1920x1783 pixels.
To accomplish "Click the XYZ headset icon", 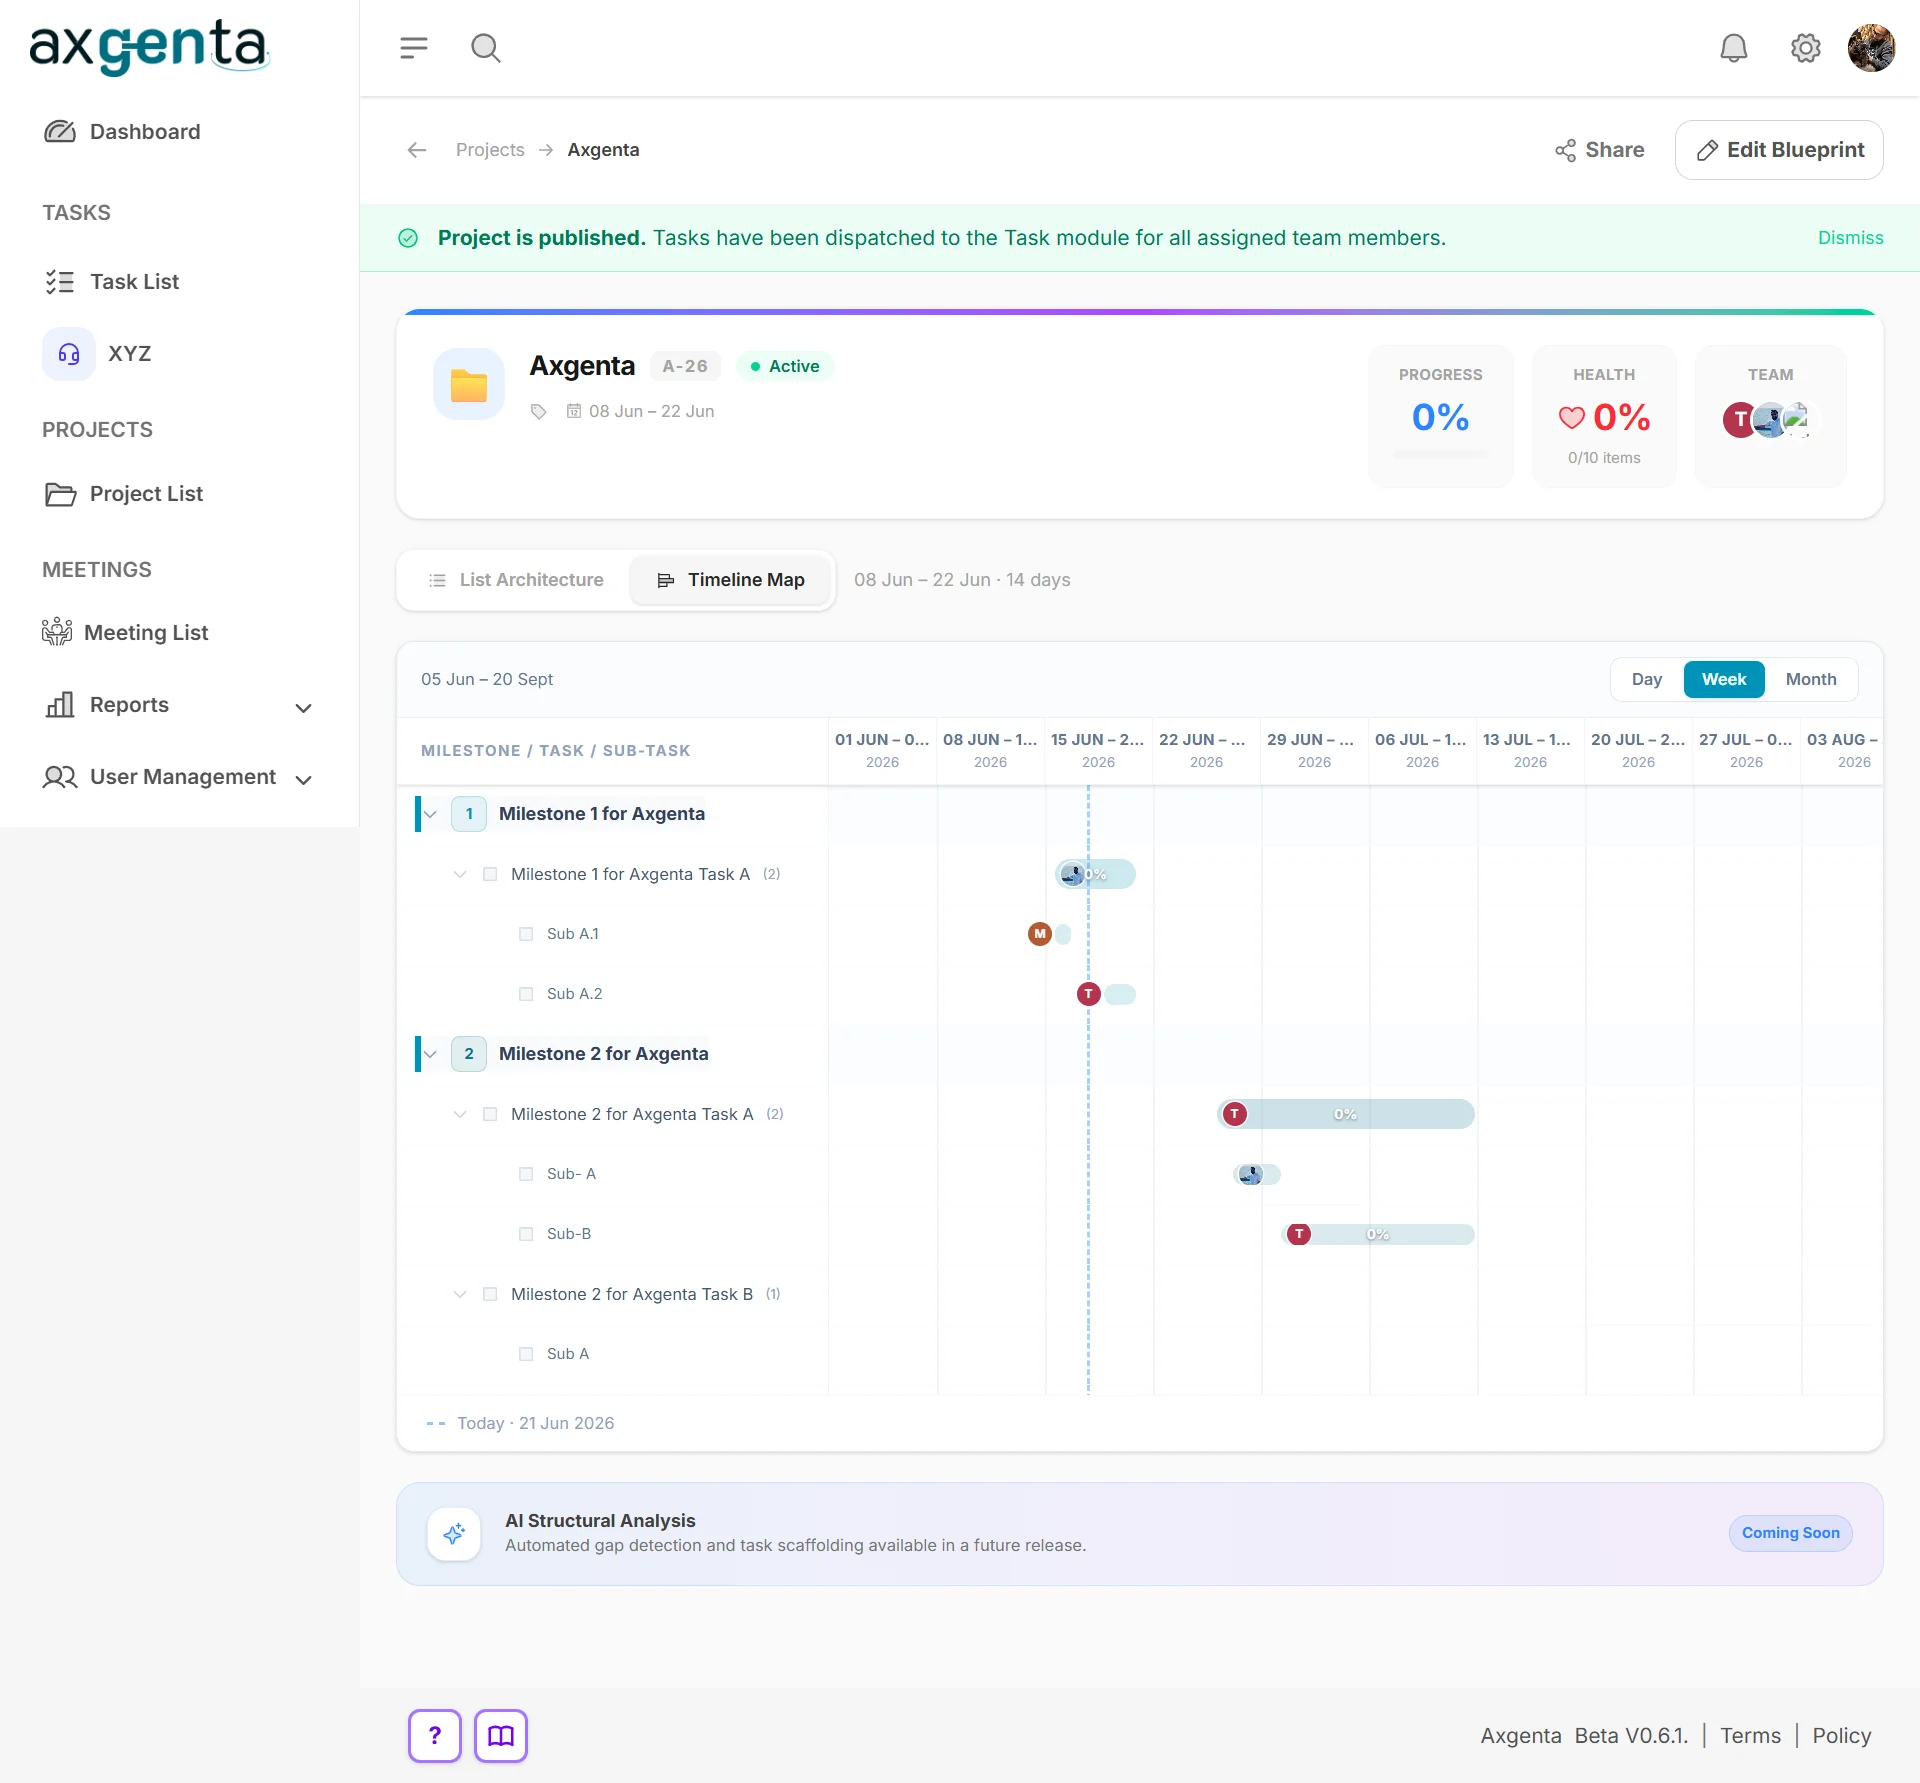I will [69, 353].
